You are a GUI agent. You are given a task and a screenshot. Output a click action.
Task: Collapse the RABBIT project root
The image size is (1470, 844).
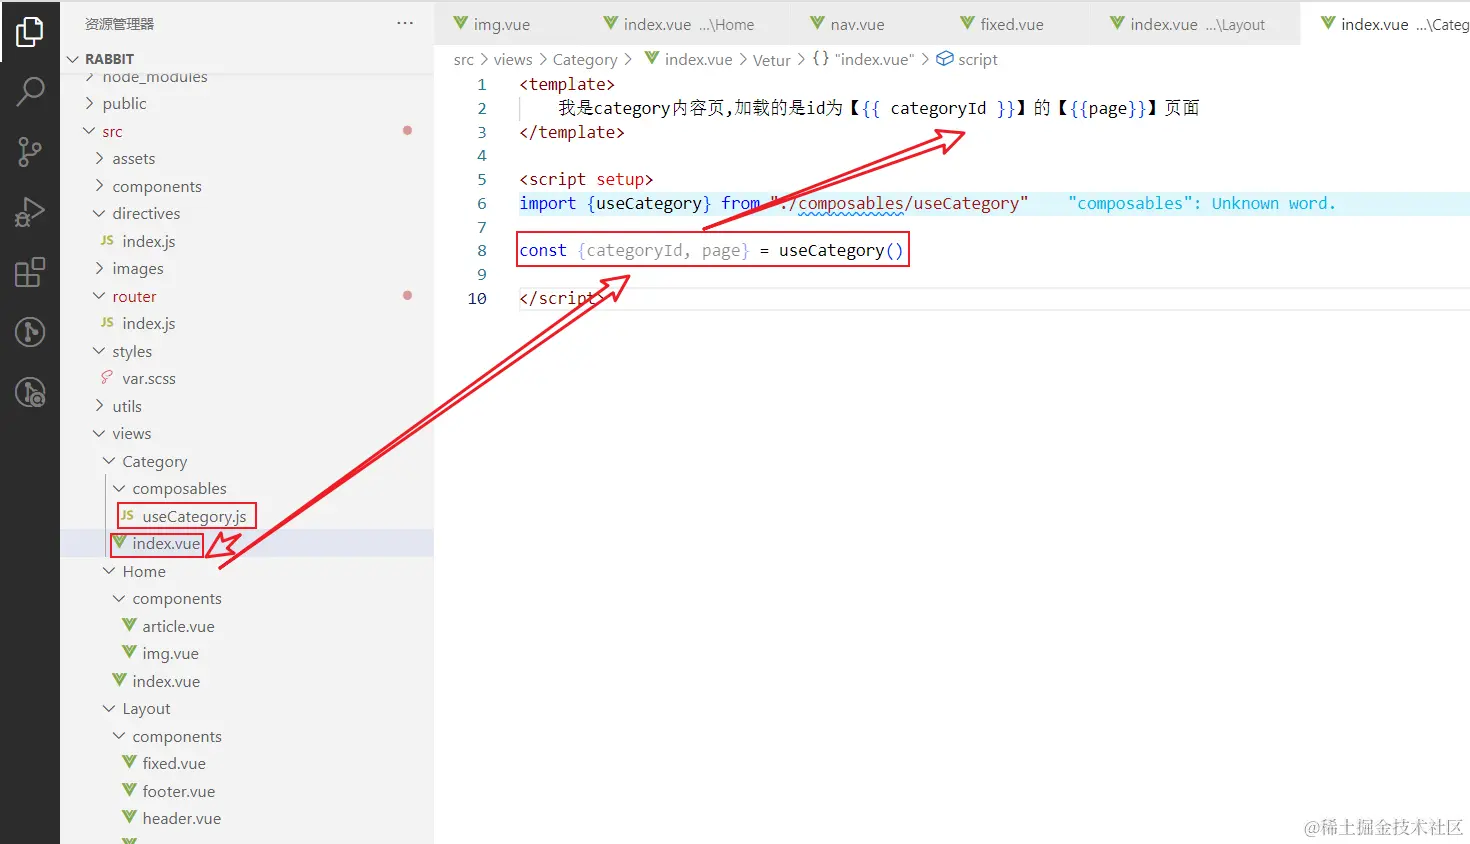(x=73, y=59)
